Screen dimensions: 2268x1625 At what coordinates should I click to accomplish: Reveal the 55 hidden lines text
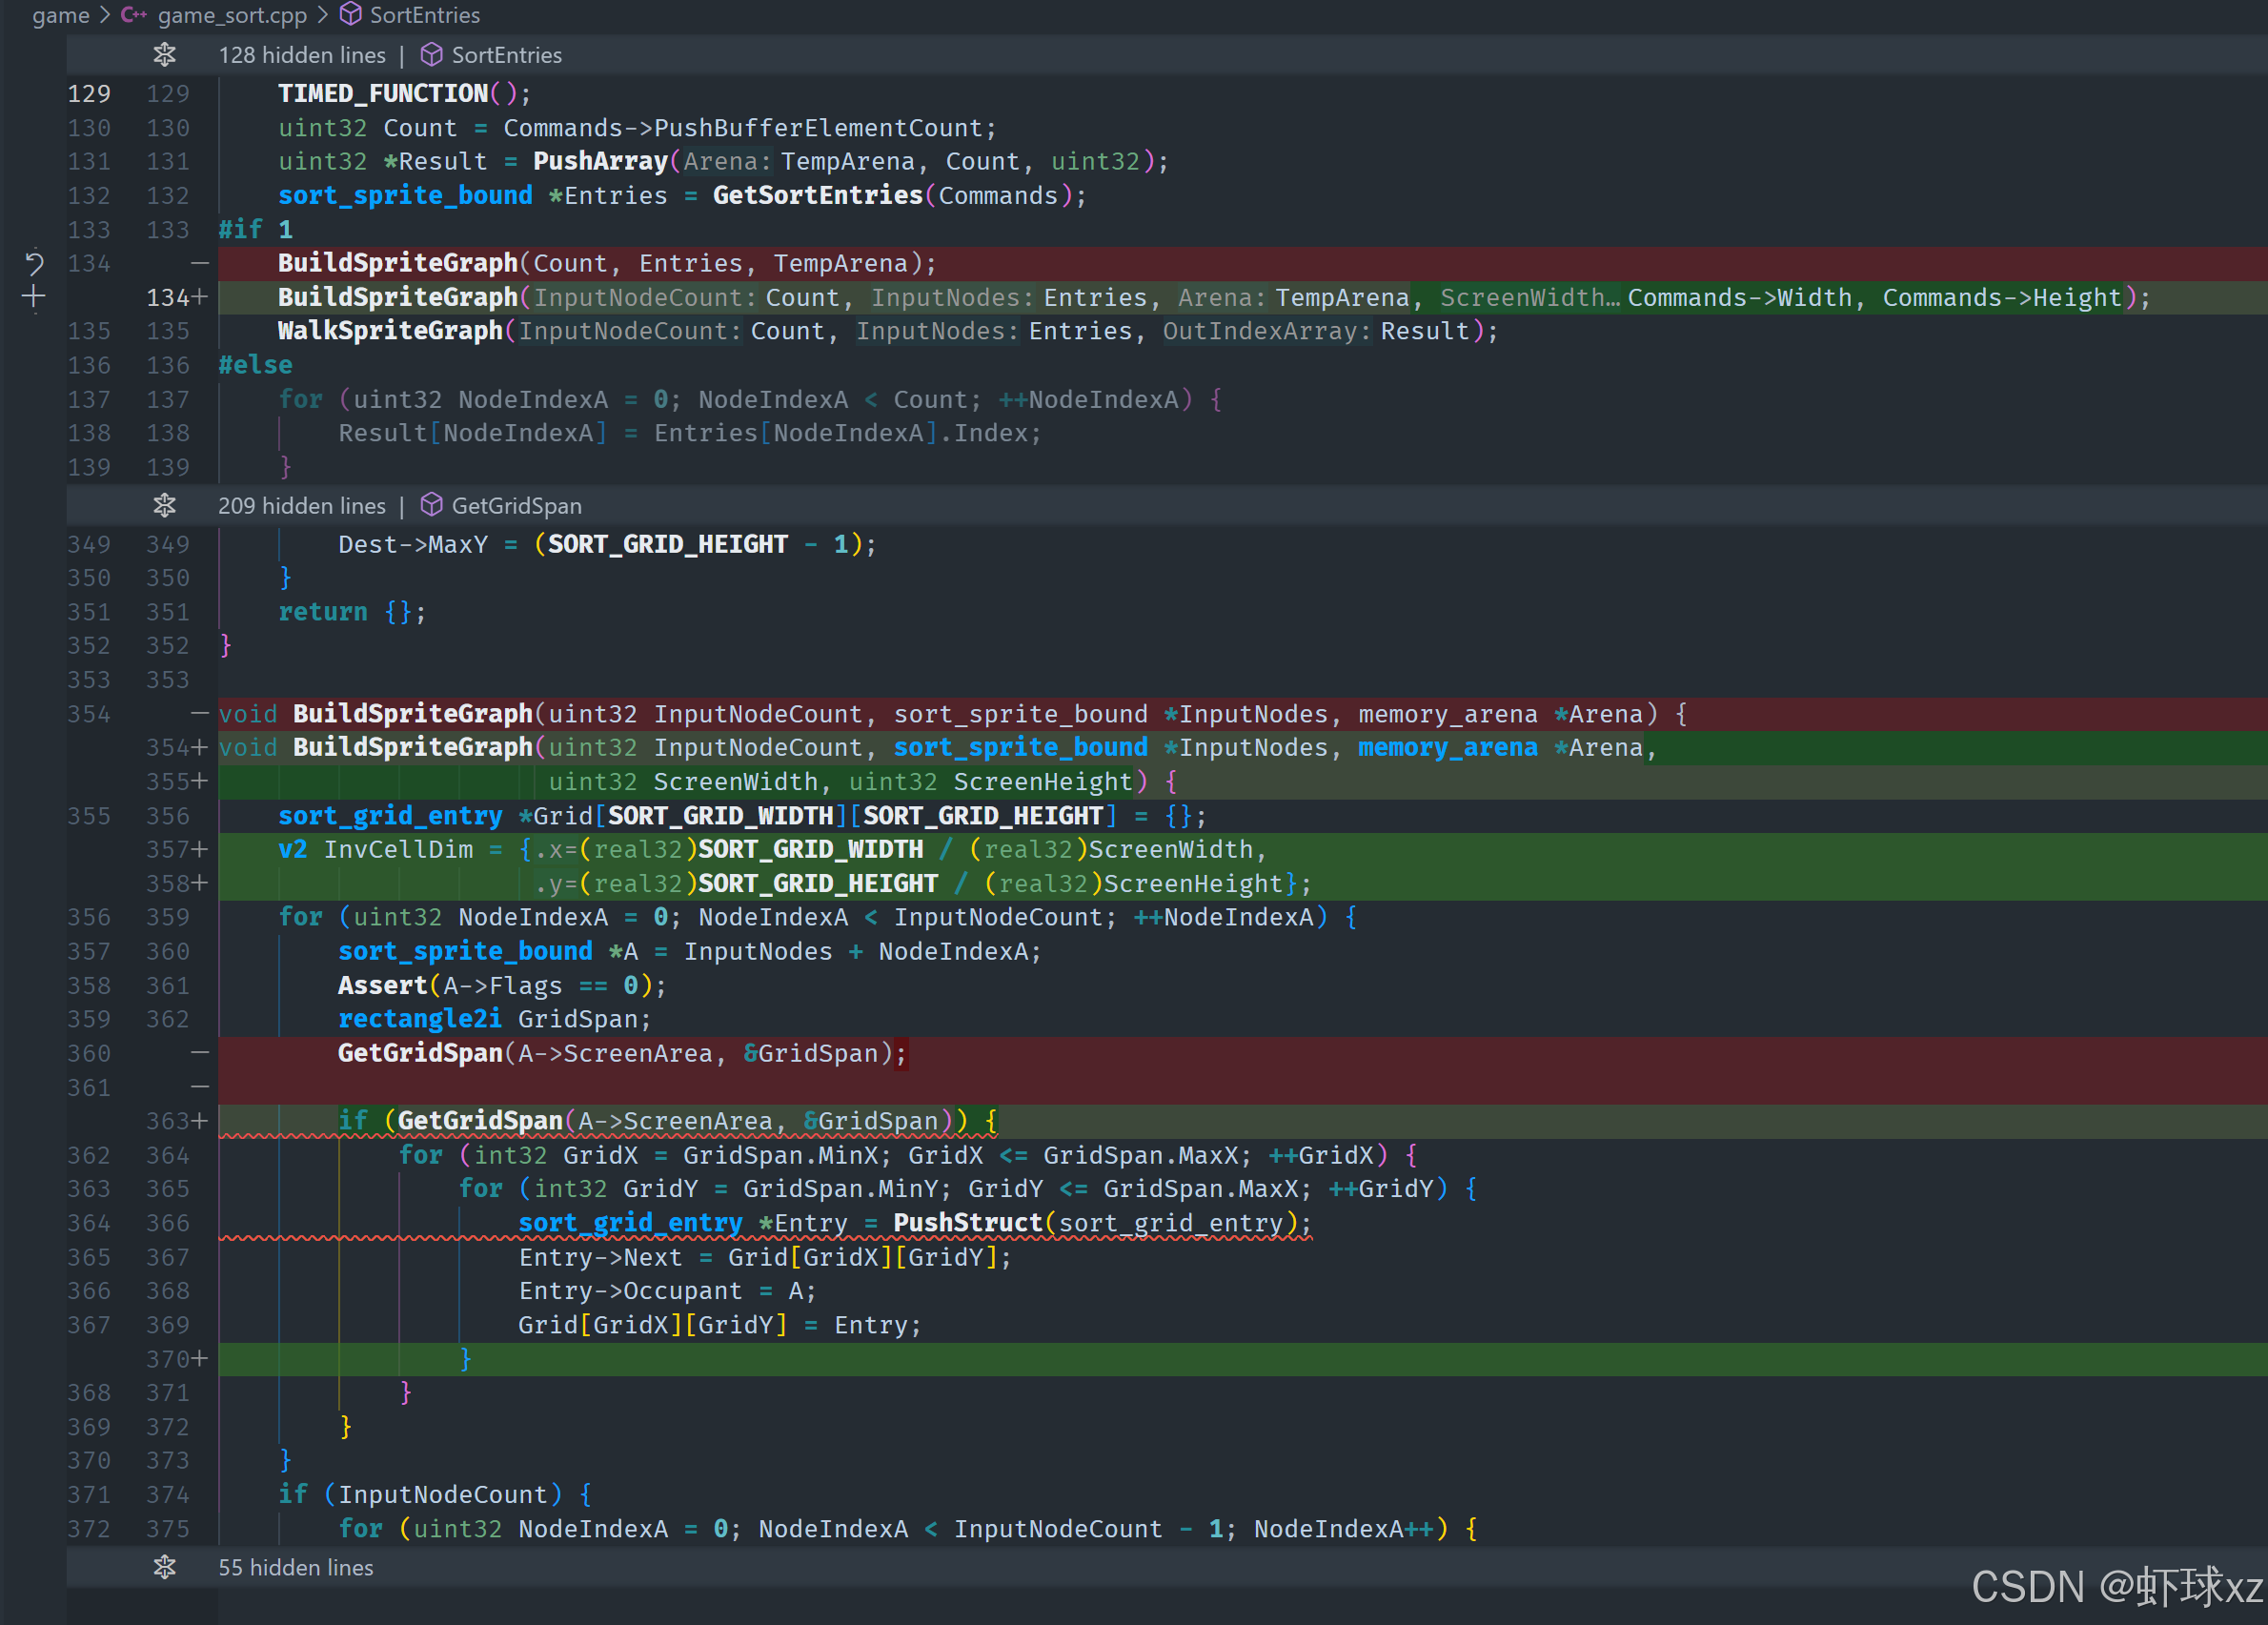pos(296,1567)
